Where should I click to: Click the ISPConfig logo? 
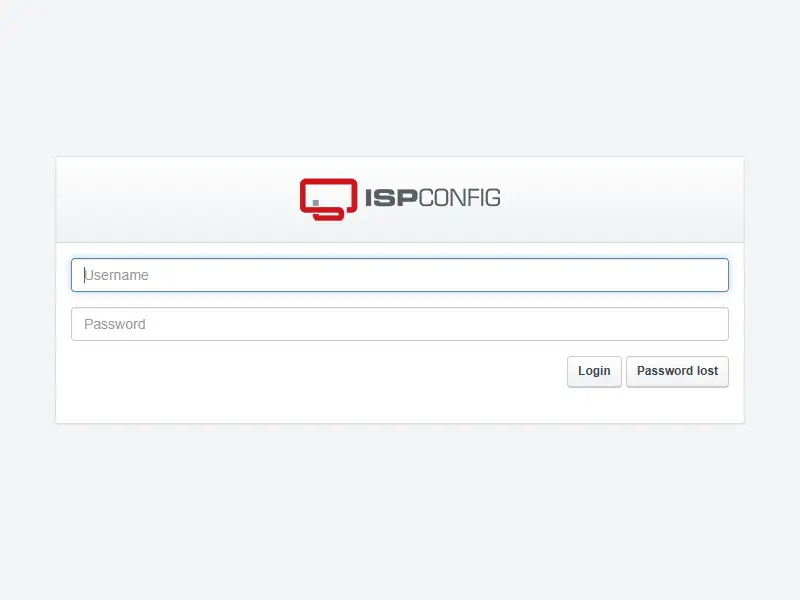400,199
